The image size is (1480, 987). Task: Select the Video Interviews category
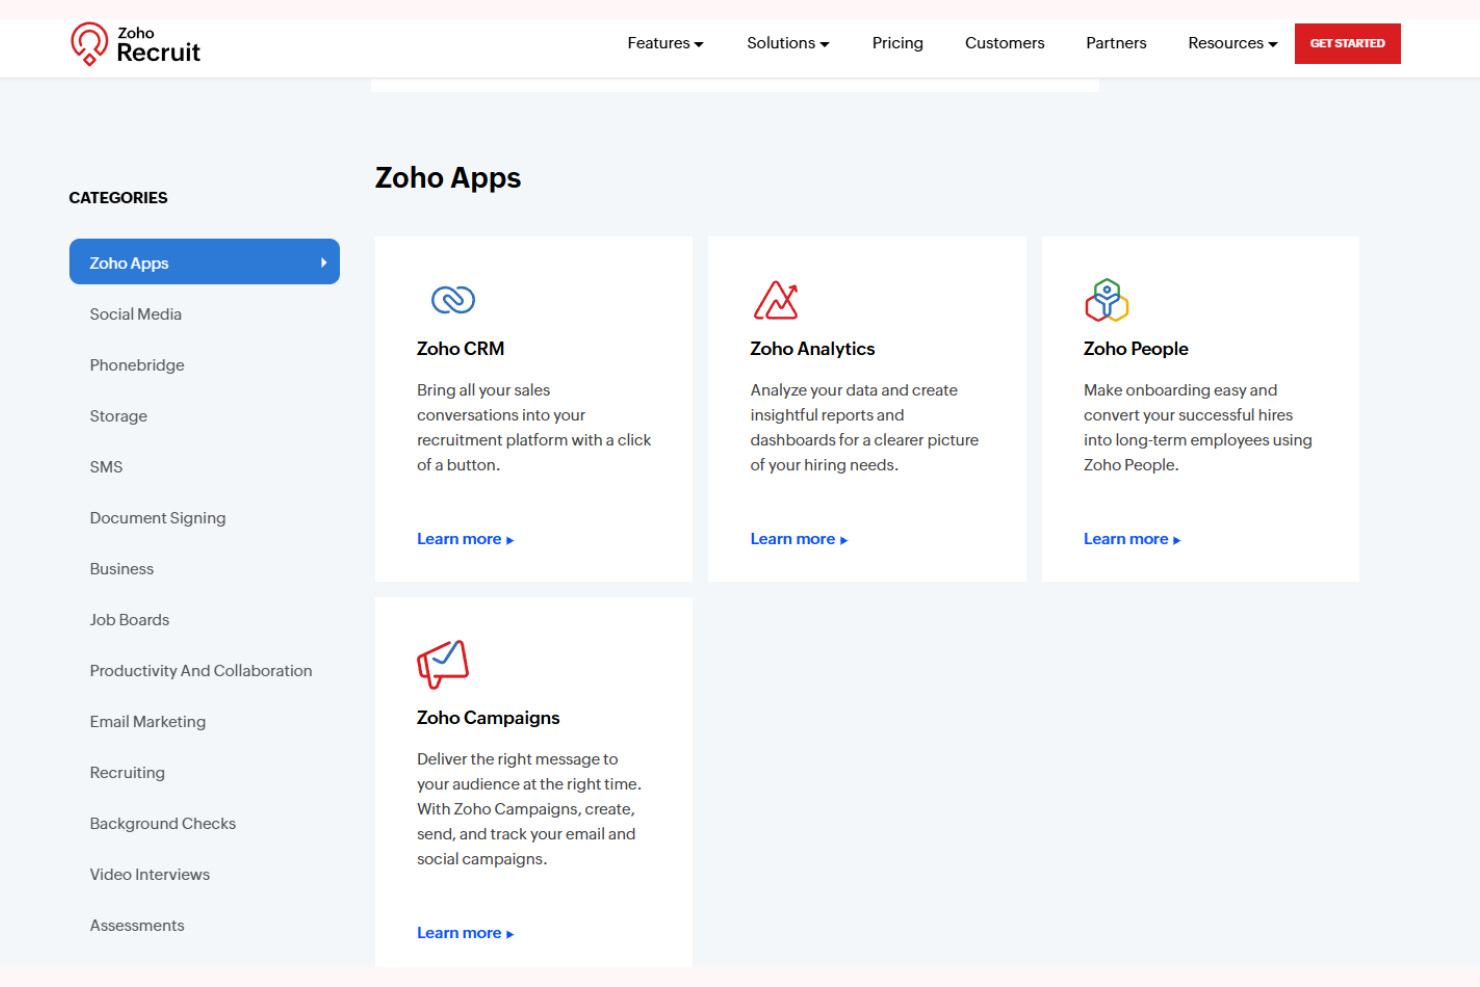click(x=149, y=874)
